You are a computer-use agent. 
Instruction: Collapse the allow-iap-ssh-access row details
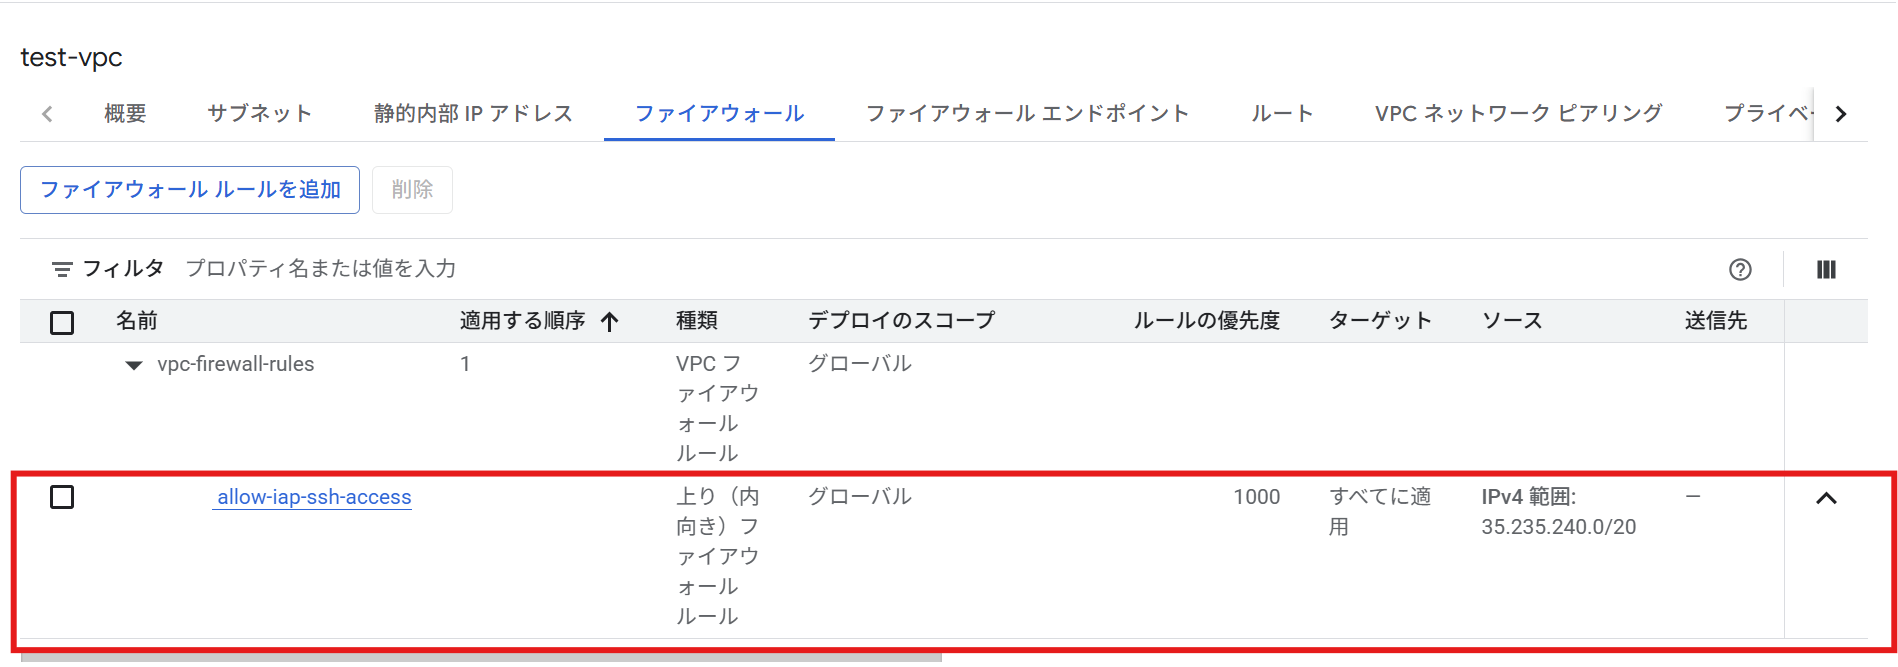(1826, 498)
